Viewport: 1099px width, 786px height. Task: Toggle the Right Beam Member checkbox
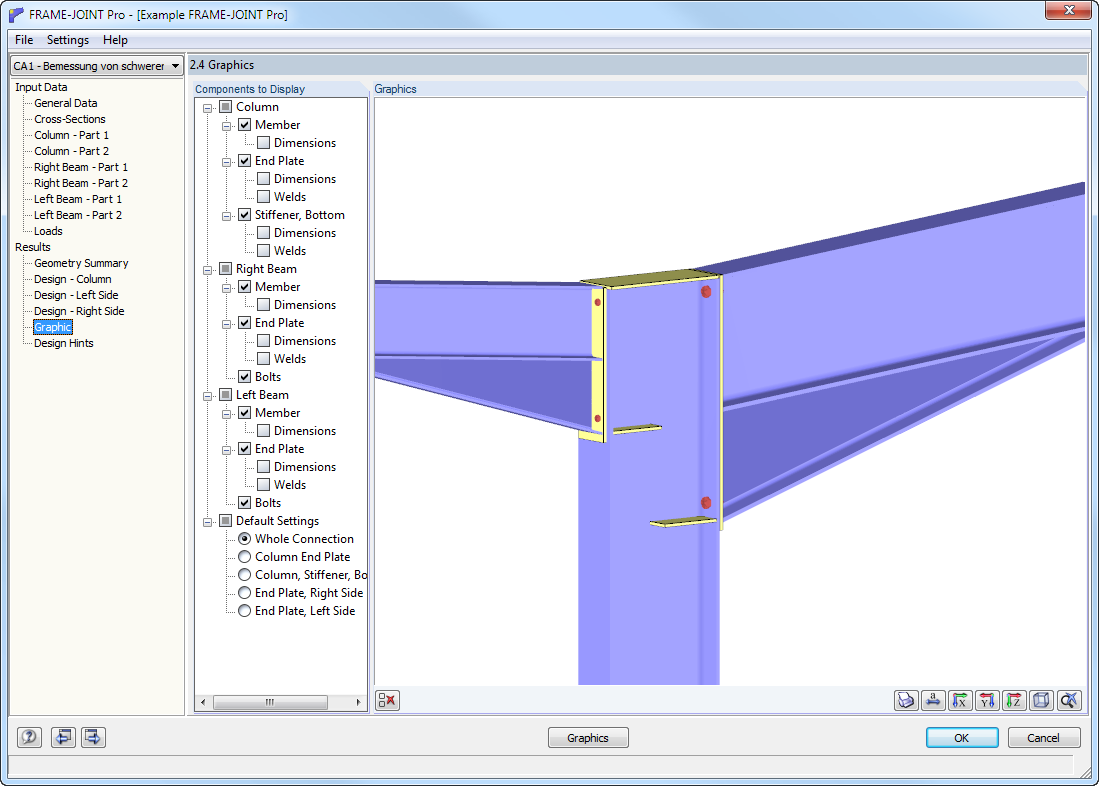coord(245,287)
